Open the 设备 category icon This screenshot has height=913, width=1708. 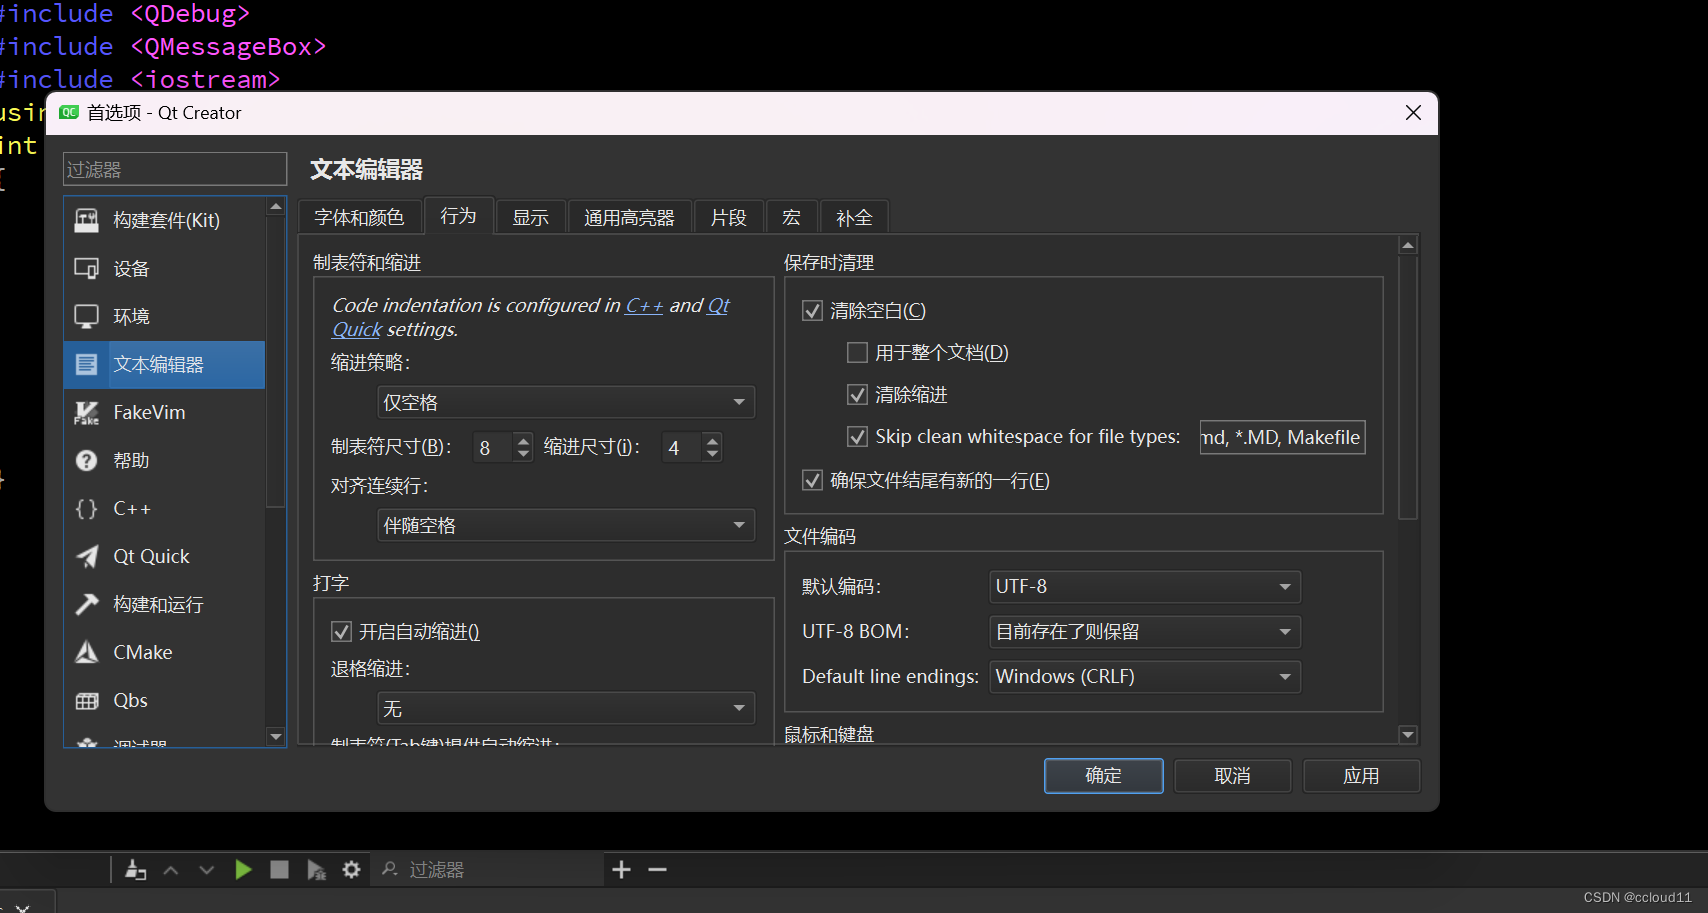(x=87, y=268)
